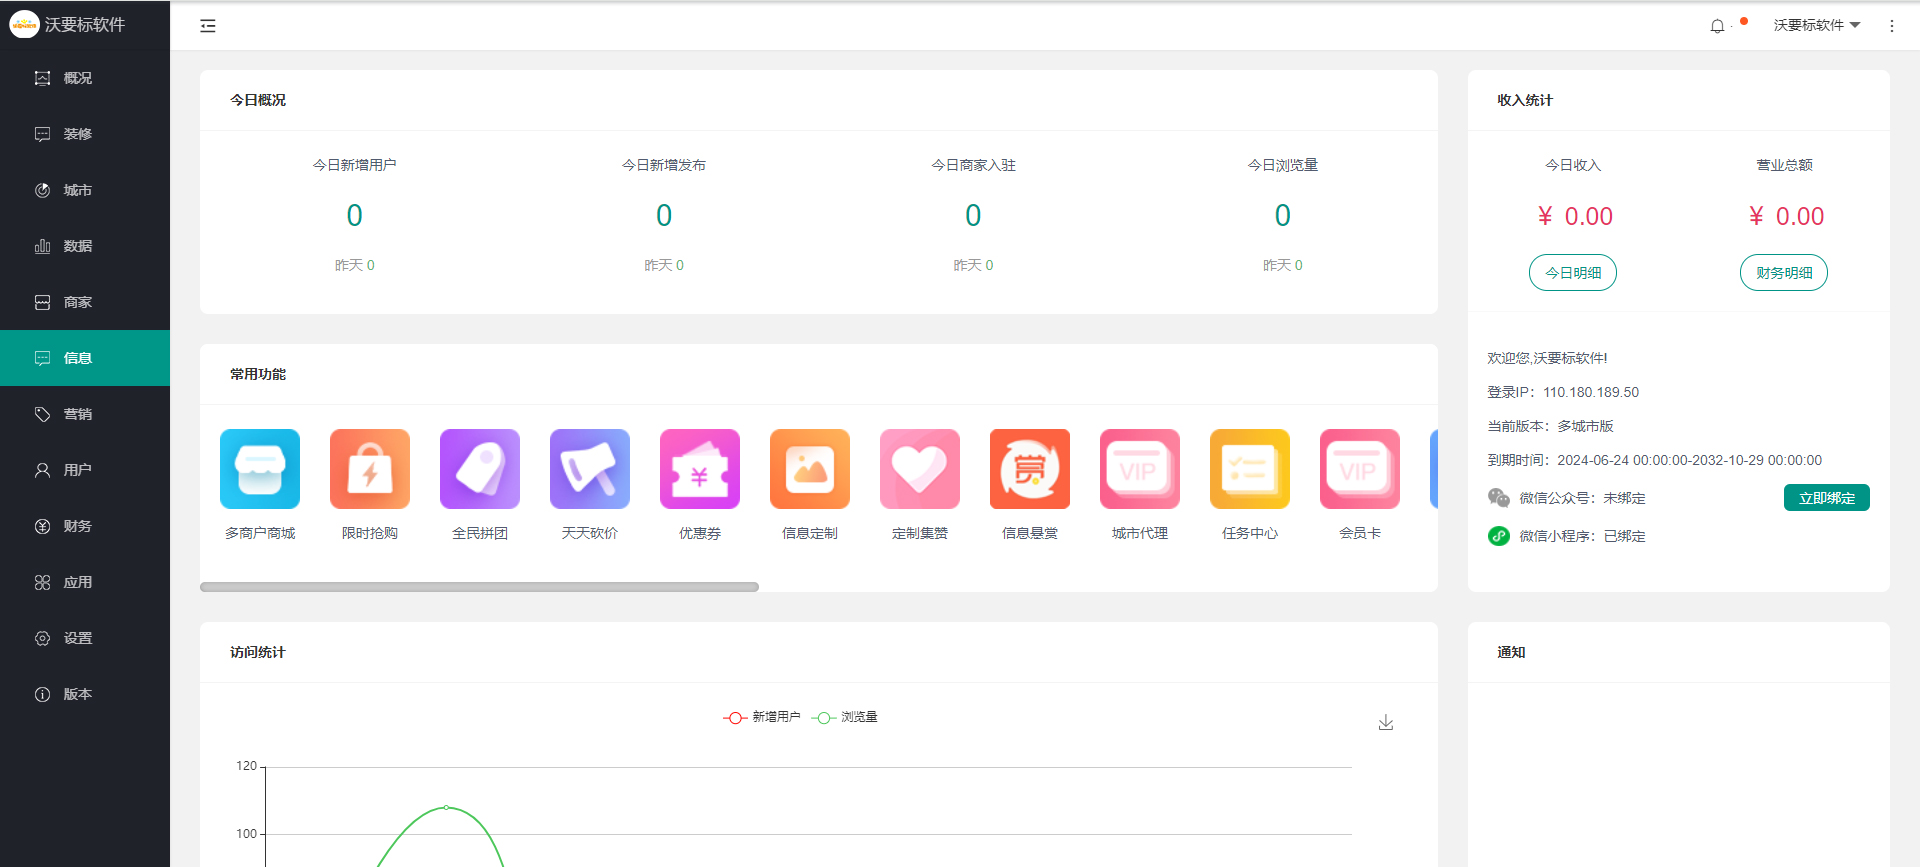Download the 访问统计 chart as image
The width and height of the screenshot is (1920, 867).
[1386, 722]
